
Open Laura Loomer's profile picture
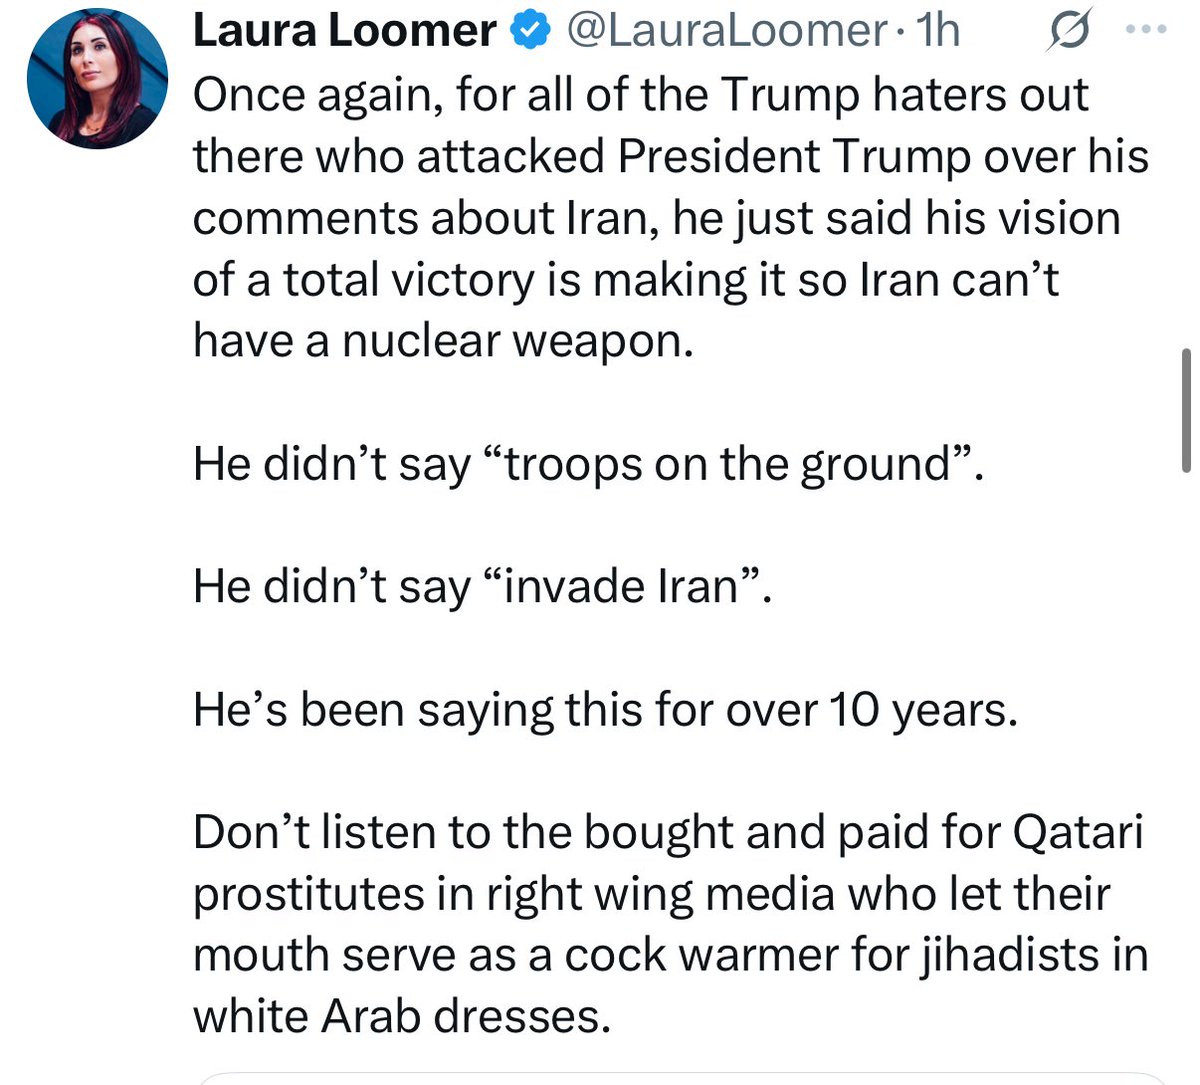[x=97, y=82]
